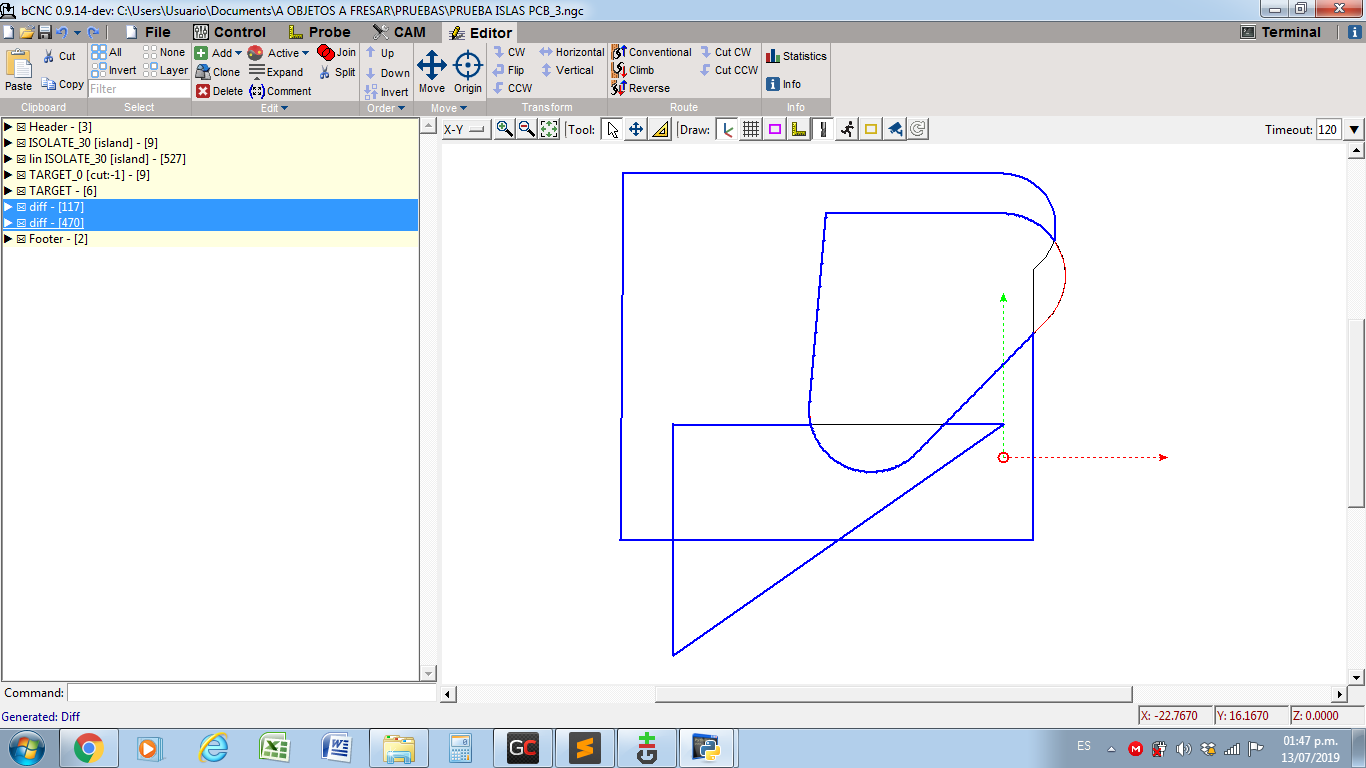Activate the ruler triangle tool
Image resolution: width=1366 pixels, height=768 pixels.
660,129
